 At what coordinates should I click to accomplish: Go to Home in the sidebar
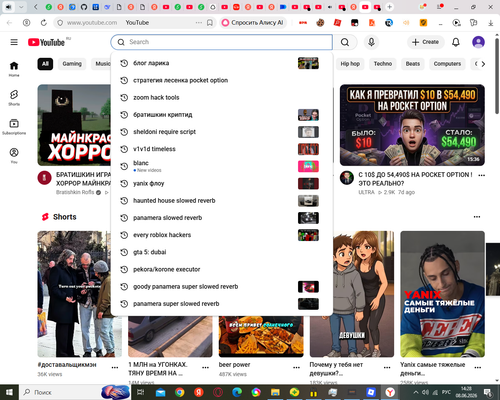pyautogui.click(x=14, y=69)
